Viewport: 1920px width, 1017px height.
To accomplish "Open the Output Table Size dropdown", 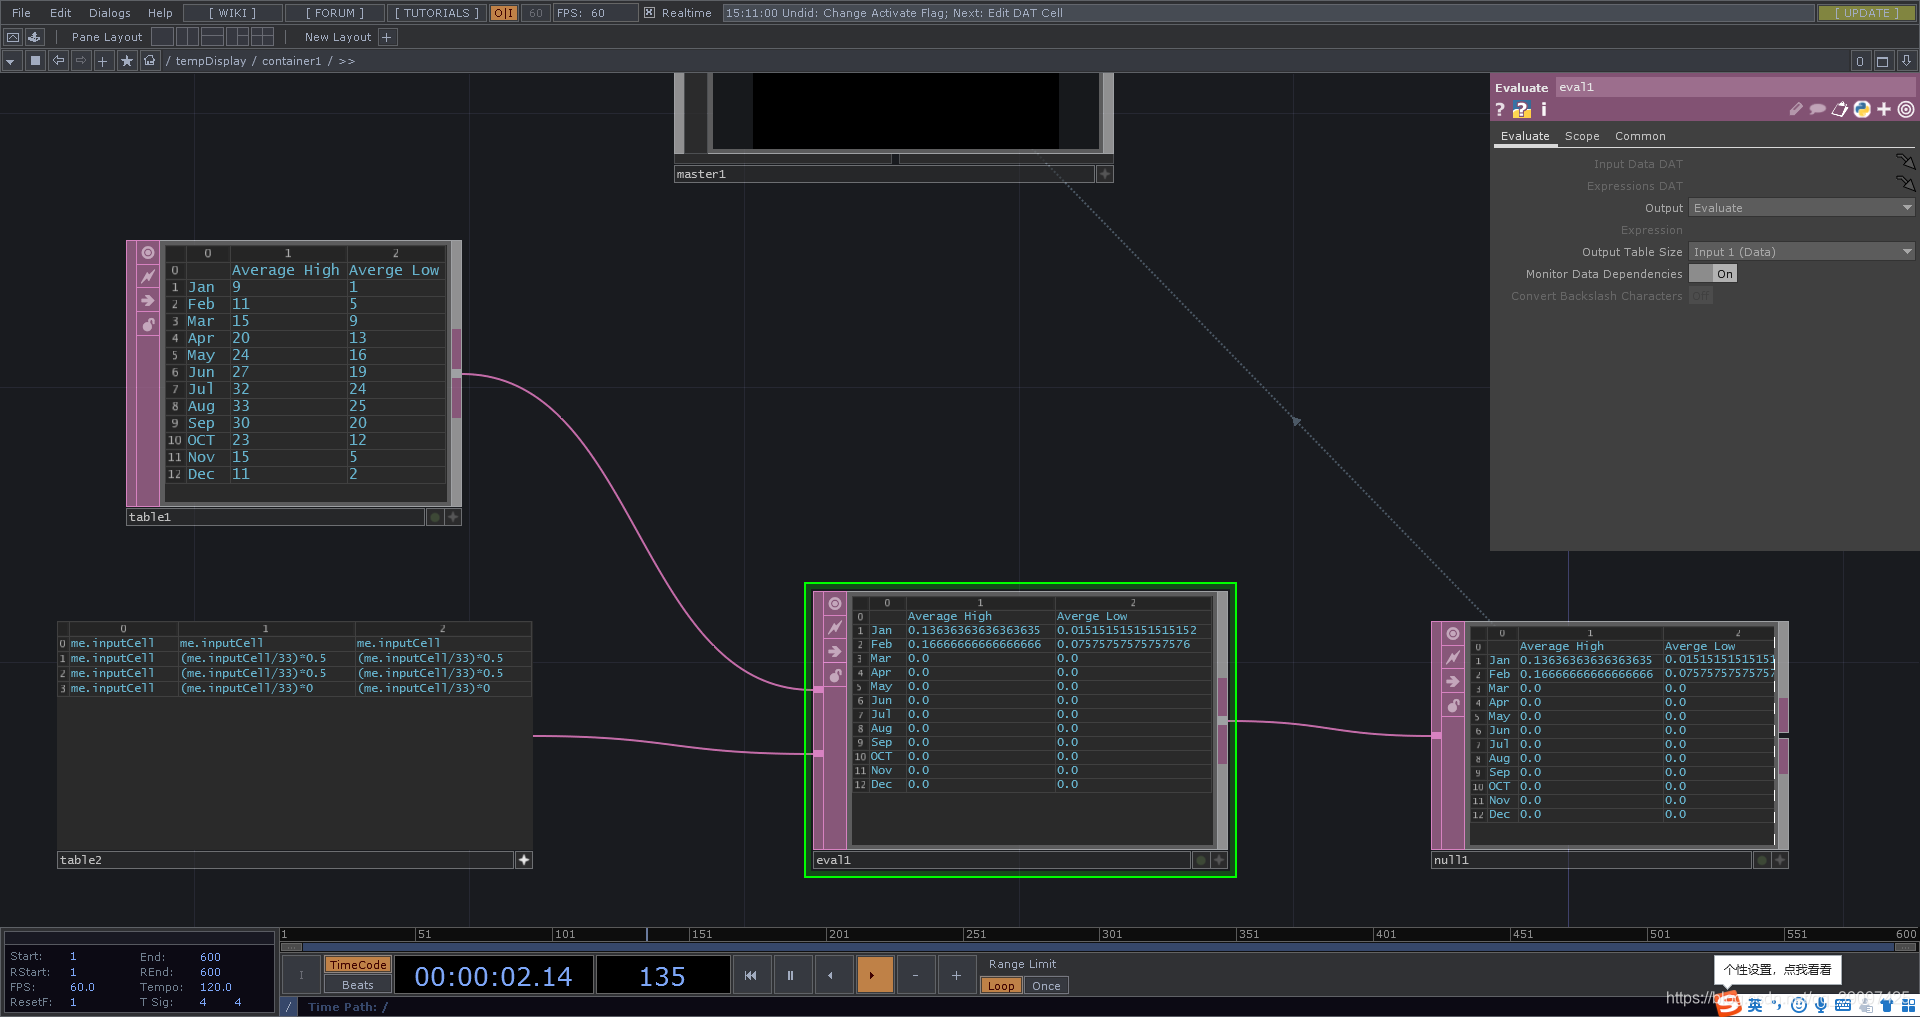I will point(1802,252).
